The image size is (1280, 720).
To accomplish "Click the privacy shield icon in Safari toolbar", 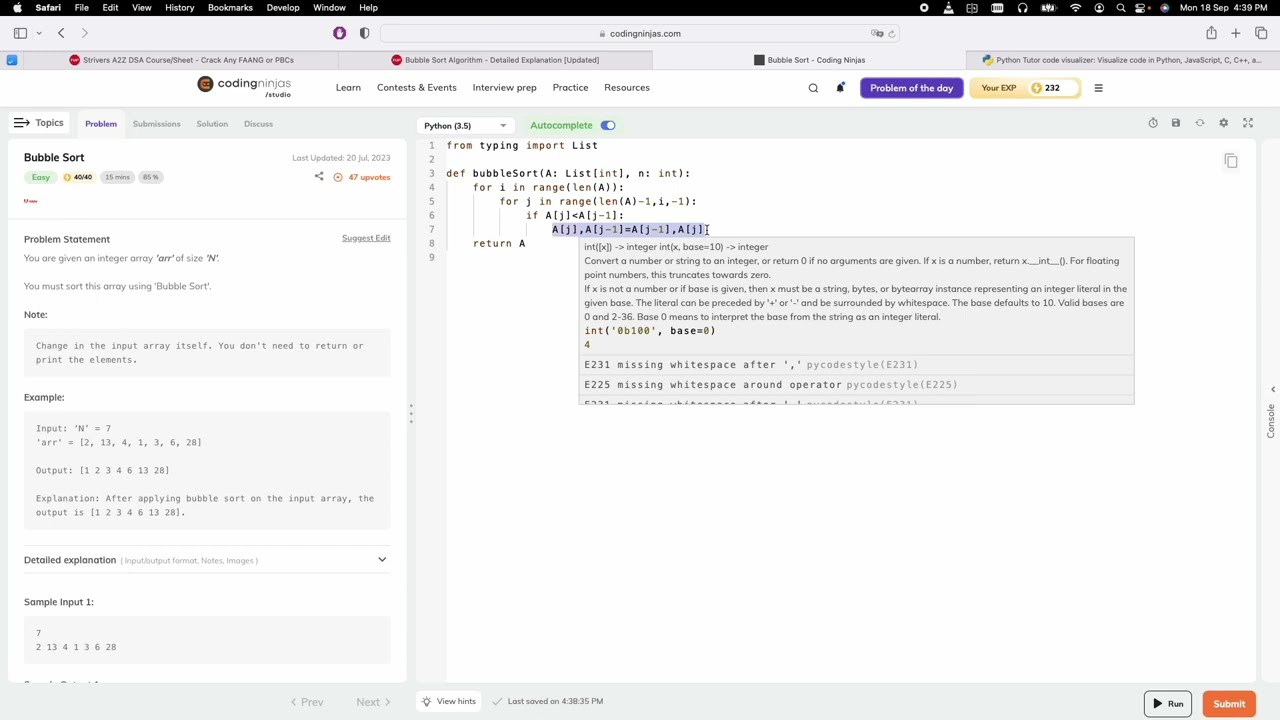I will coord(364,33).
